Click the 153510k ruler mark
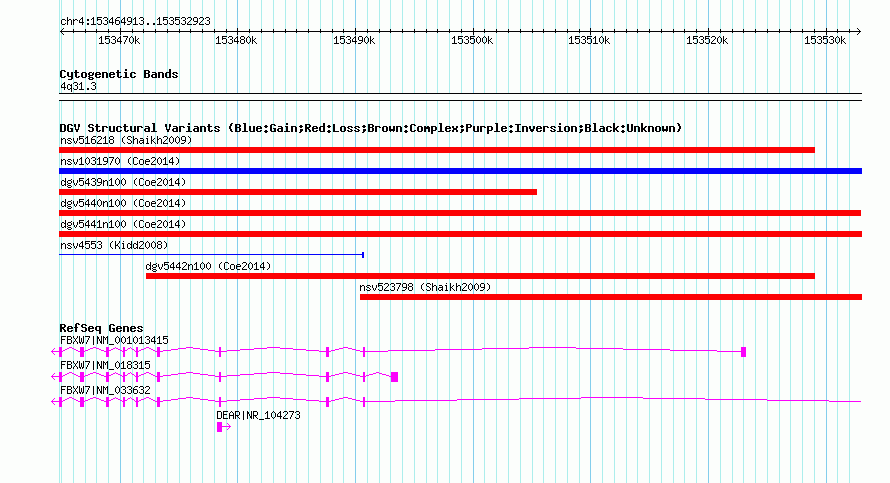The width and height of the screenshot is (890, 483). (x=589, y=40)
